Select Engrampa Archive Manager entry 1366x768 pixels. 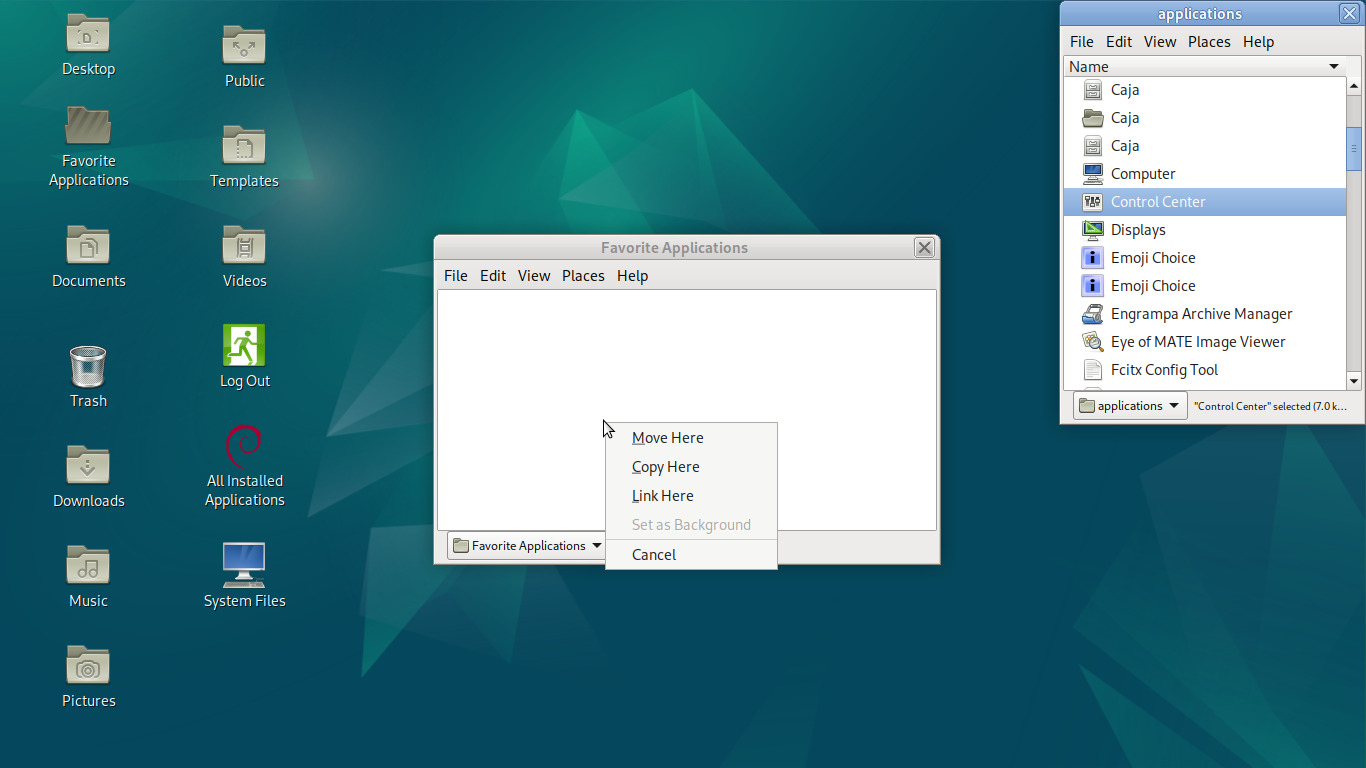coord(1205,314)
